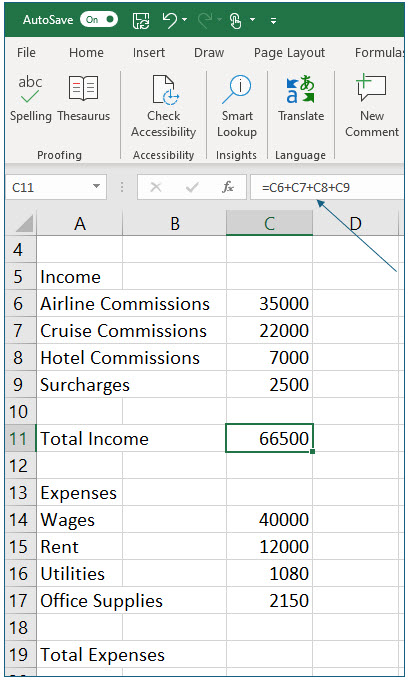Viewport: 410px width, 682px height.
Task: Click the Insert Function fx icon
Action: (228, 187)
